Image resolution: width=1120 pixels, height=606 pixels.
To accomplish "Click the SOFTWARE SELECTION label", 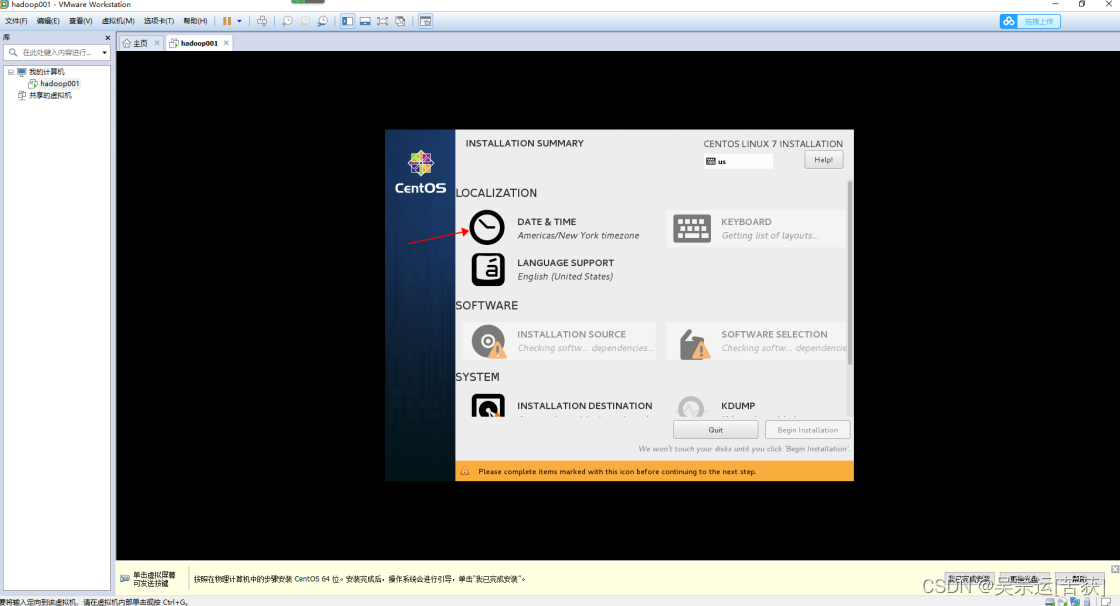I will pyautogui.click(x=774, y=334).
